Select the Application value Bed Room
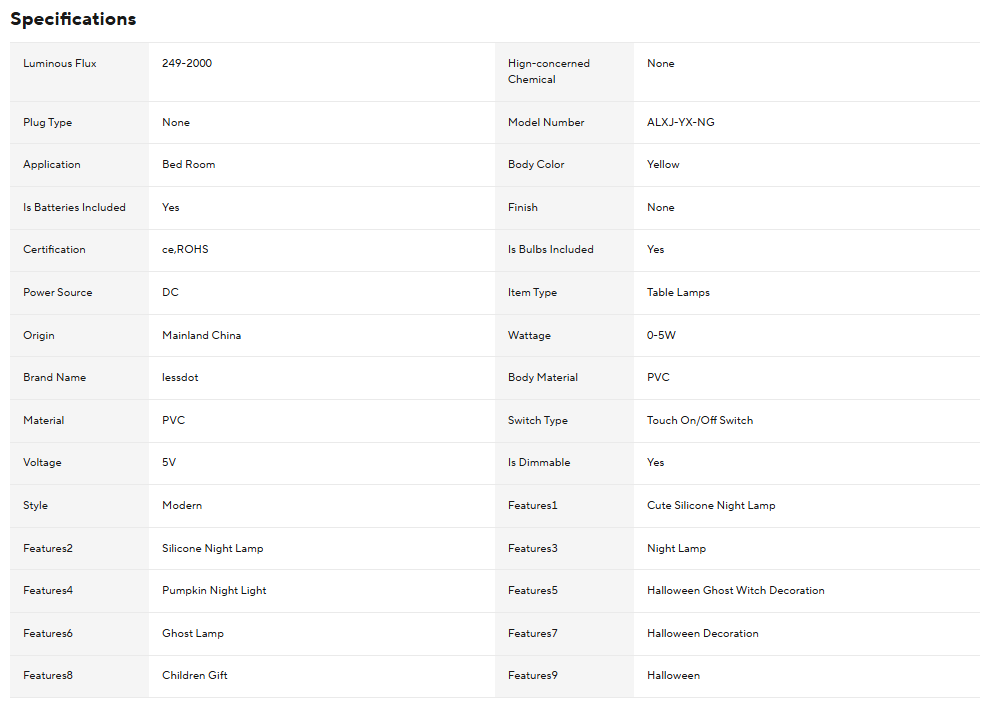 [189, 165]
